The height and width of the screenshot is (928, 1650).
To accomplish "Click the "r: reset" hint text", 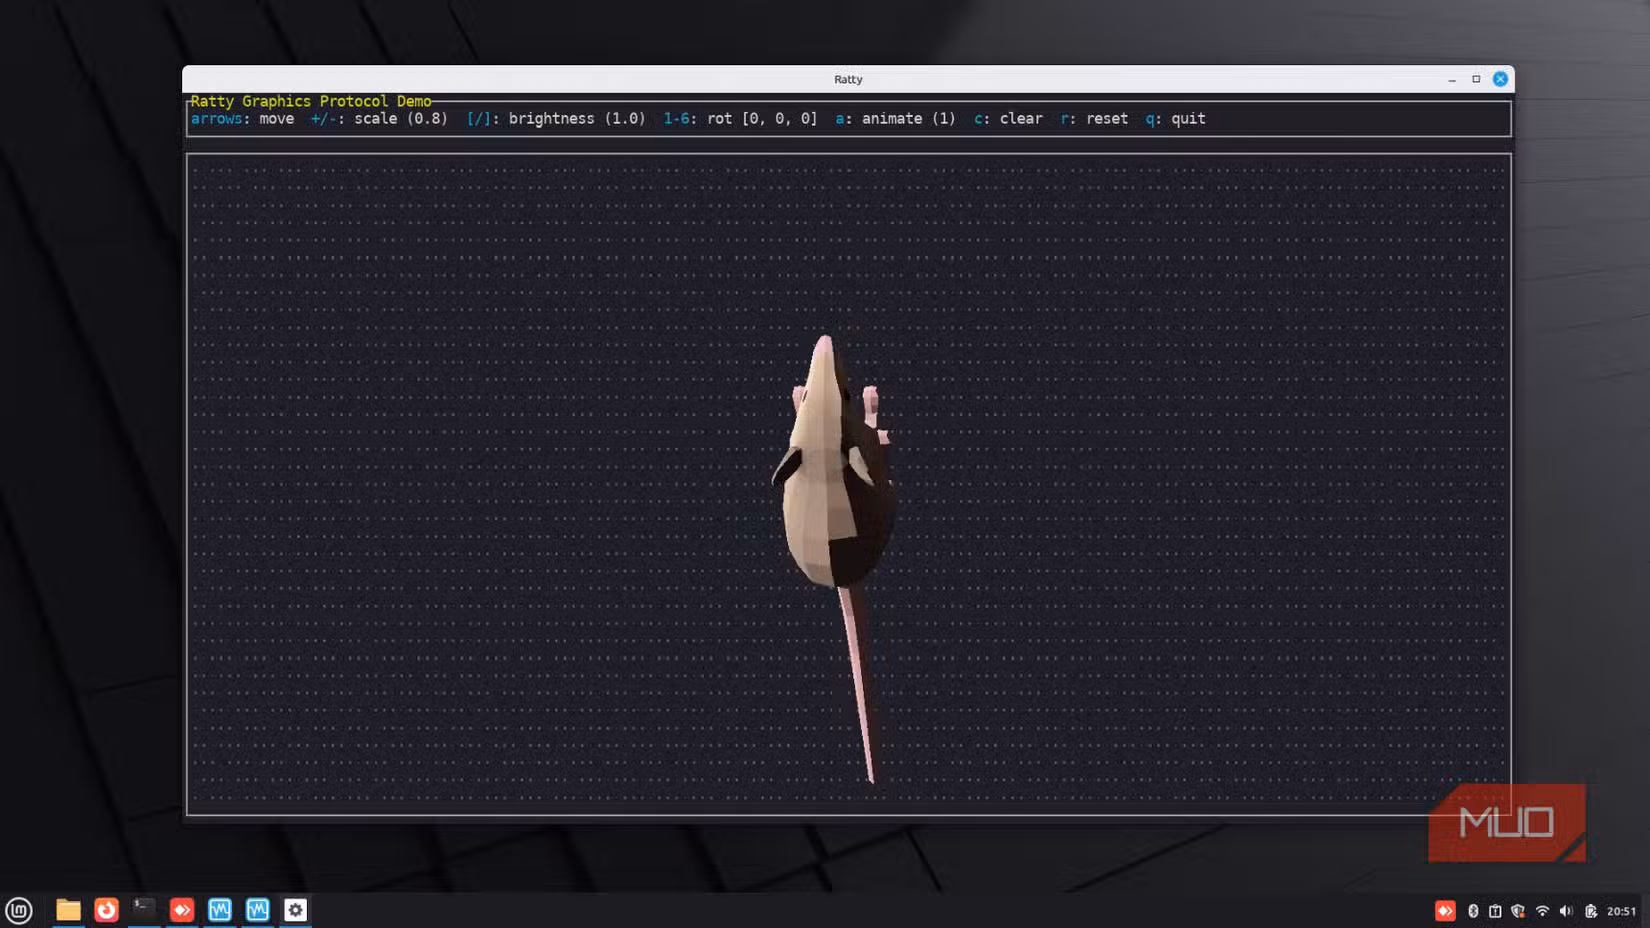I will click(x=1094, y=118).
